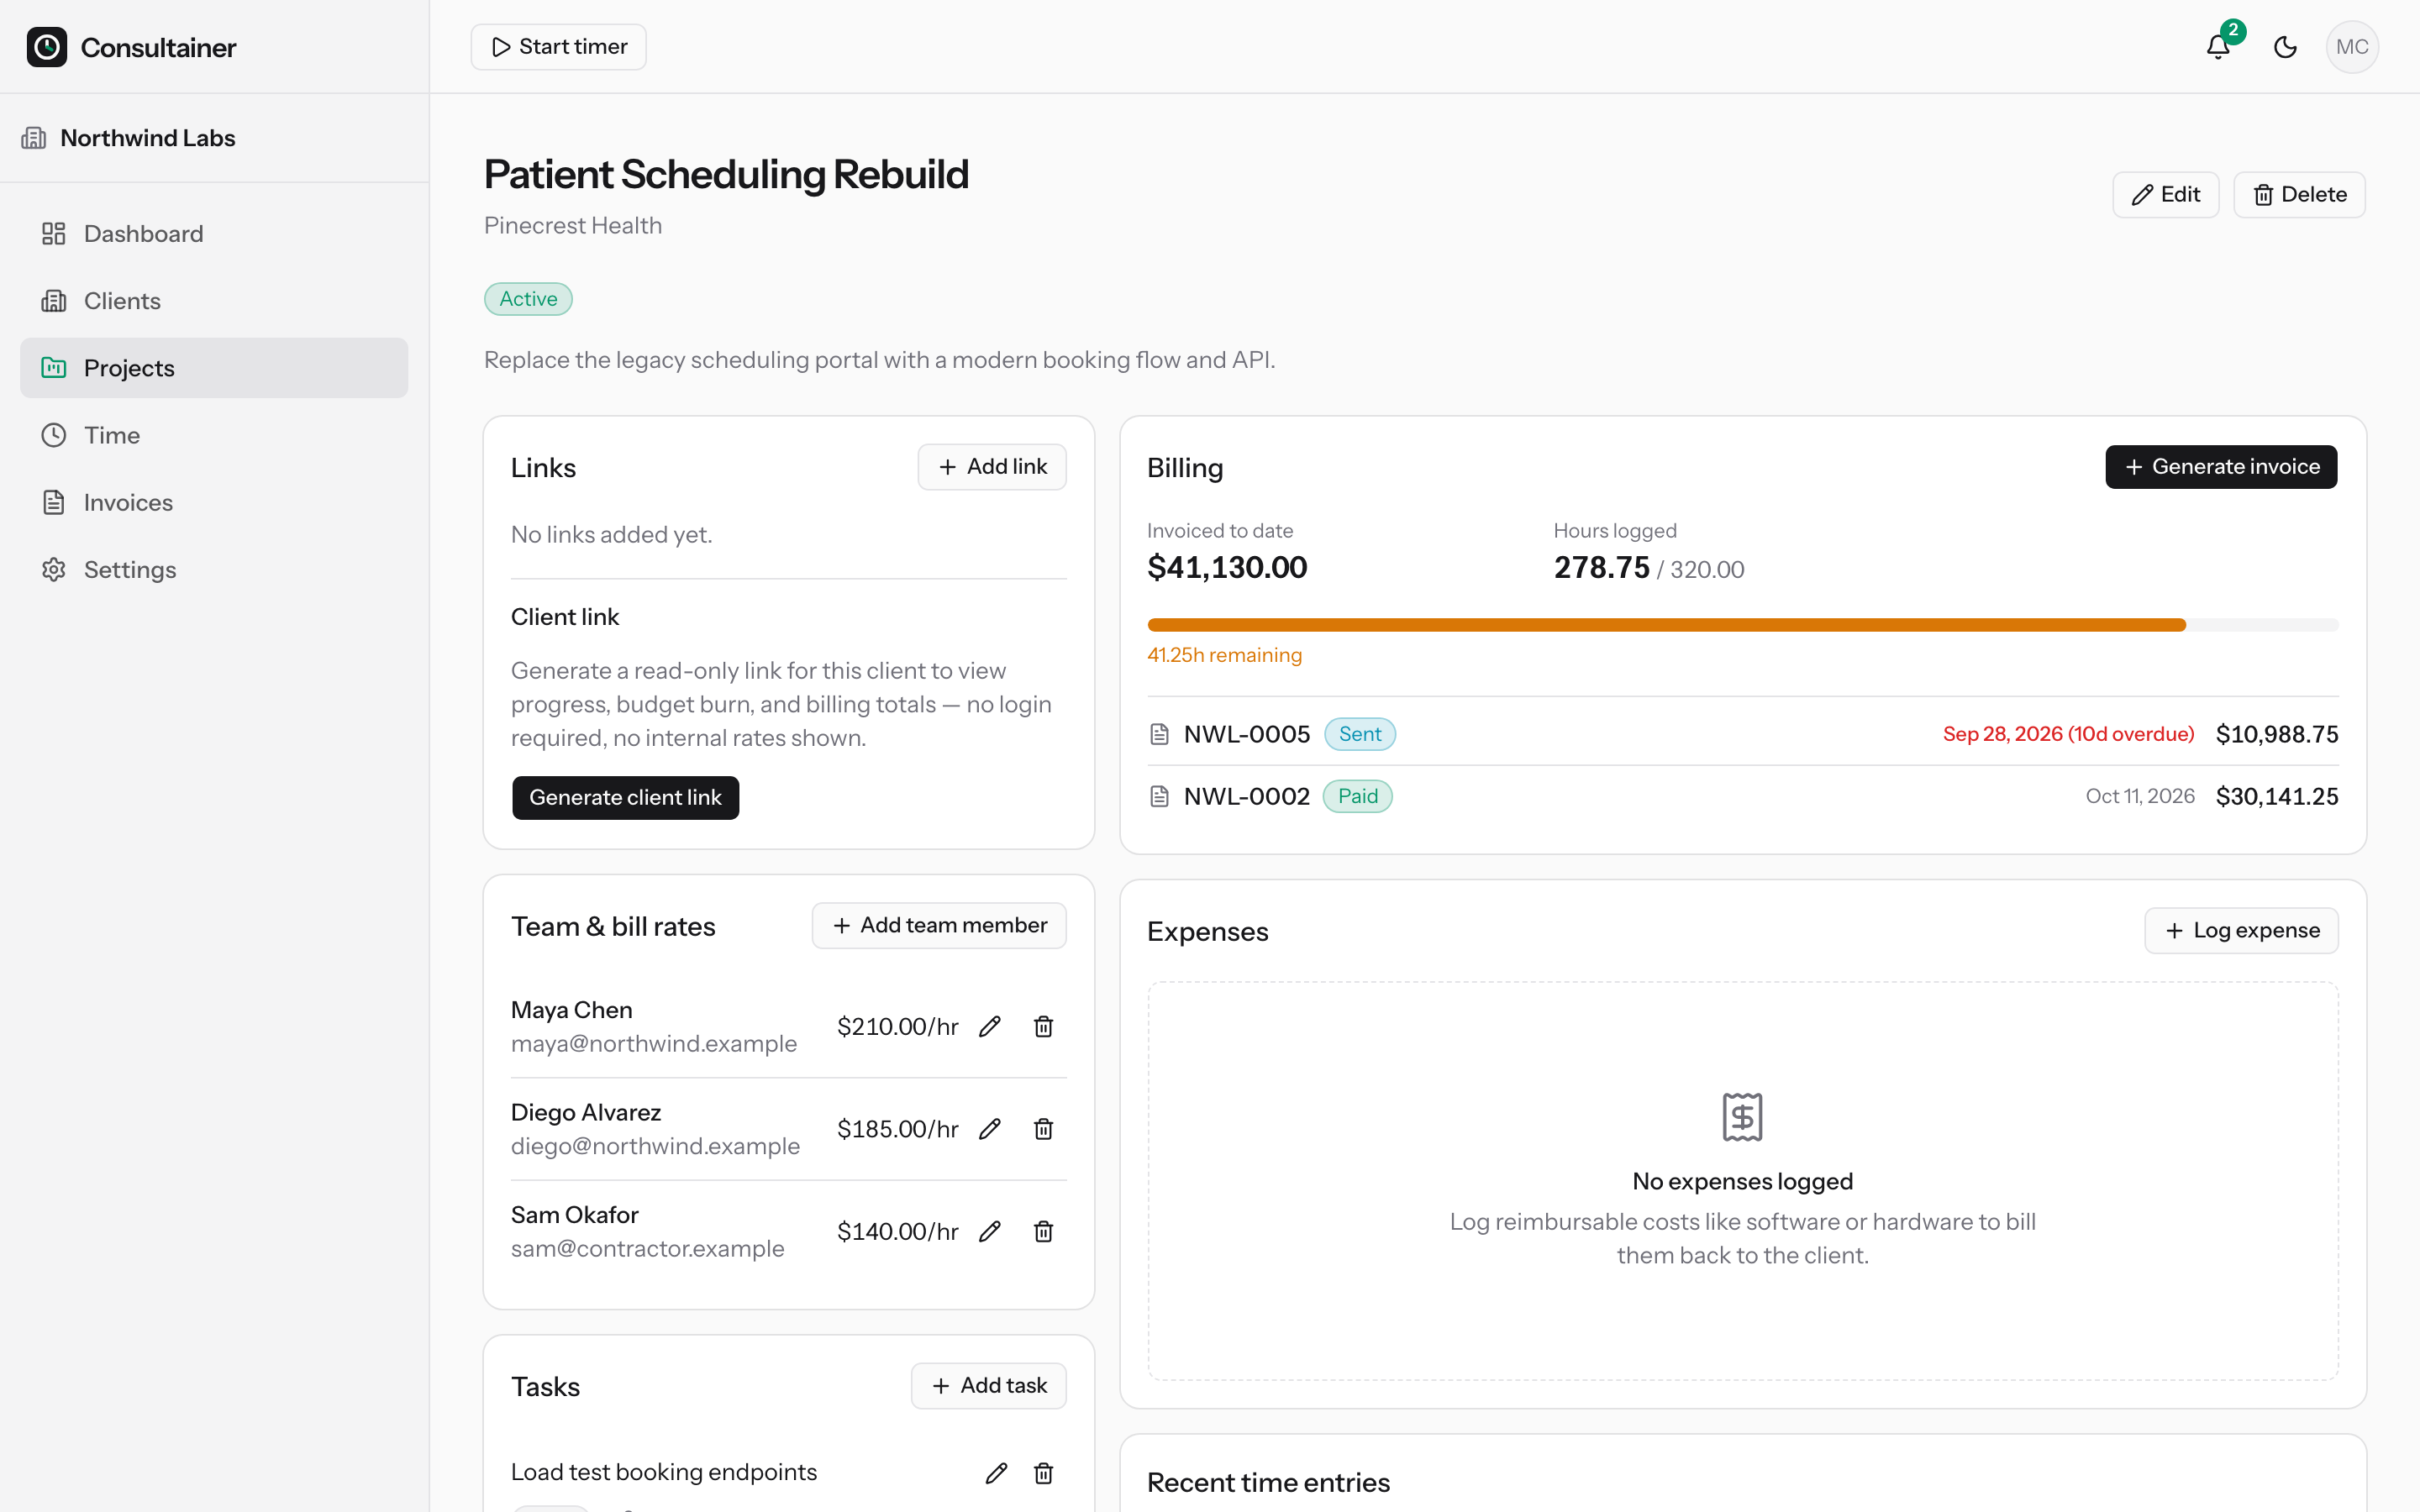Screen dimensions: 2420x1512
Task: Open Settings from the sidebar
Action: [x=214, y=569]
